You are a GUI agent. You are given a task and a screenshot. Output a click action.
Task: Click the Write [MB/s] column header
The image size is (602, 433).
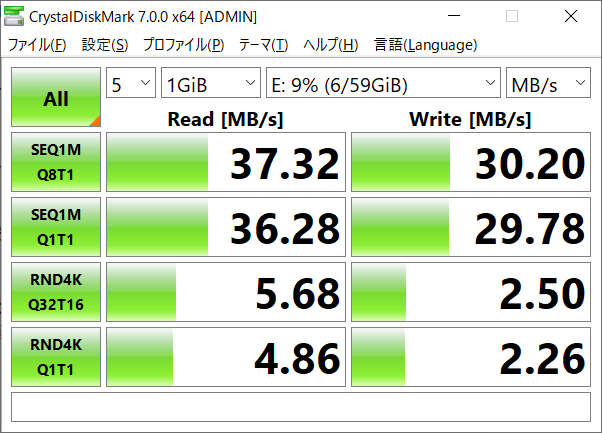tap(470, 119)
